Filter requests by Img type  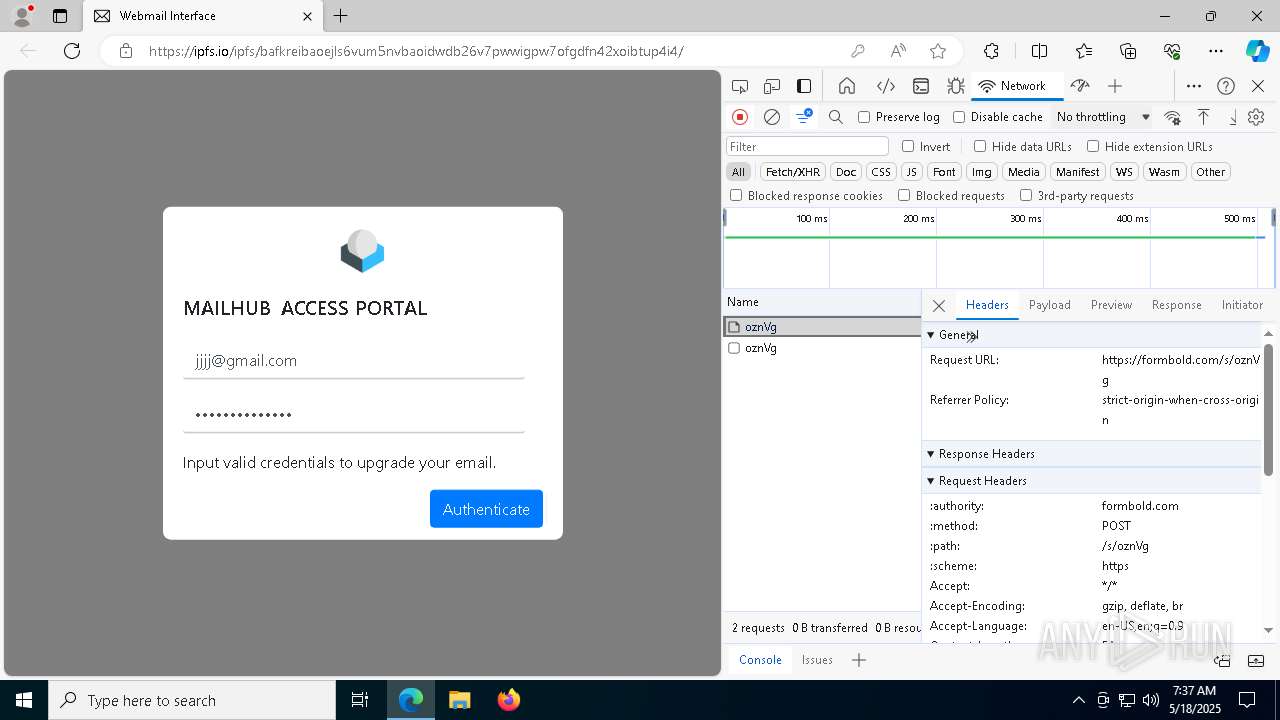coord(982,172)
